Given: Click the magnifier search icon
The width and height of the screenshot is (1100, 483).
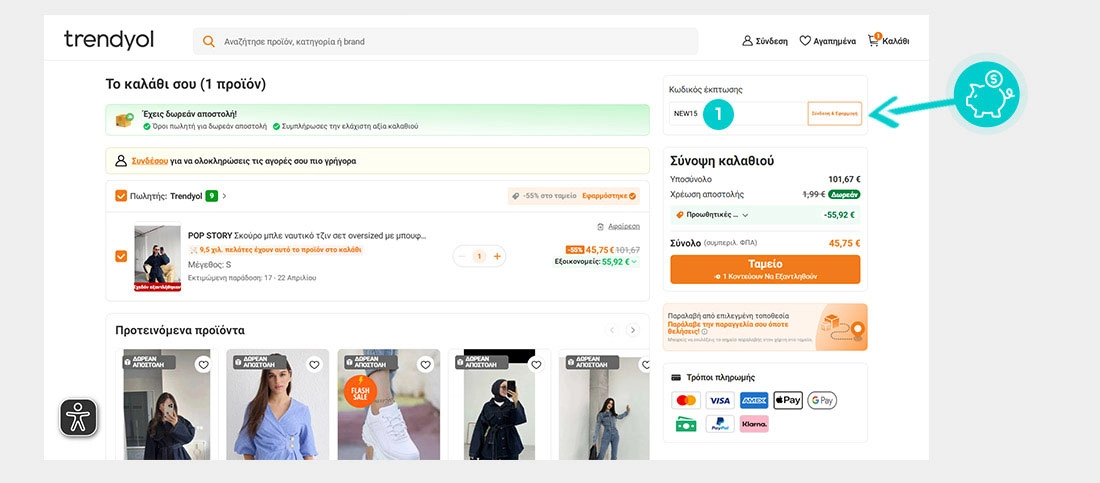Looking at the screenshot, I should click(208, 41).
